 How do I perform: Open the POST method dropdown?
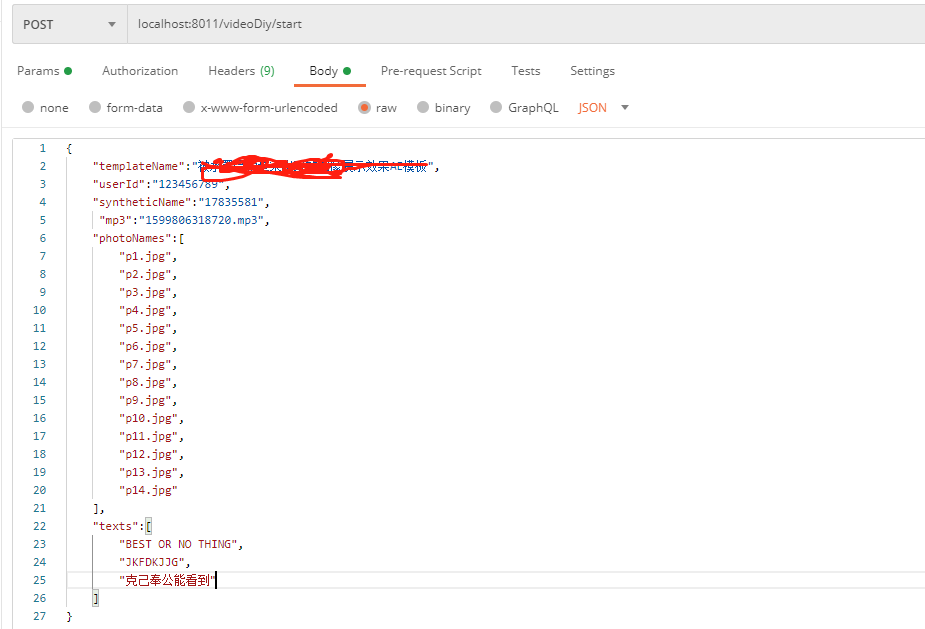click(70, 24)
